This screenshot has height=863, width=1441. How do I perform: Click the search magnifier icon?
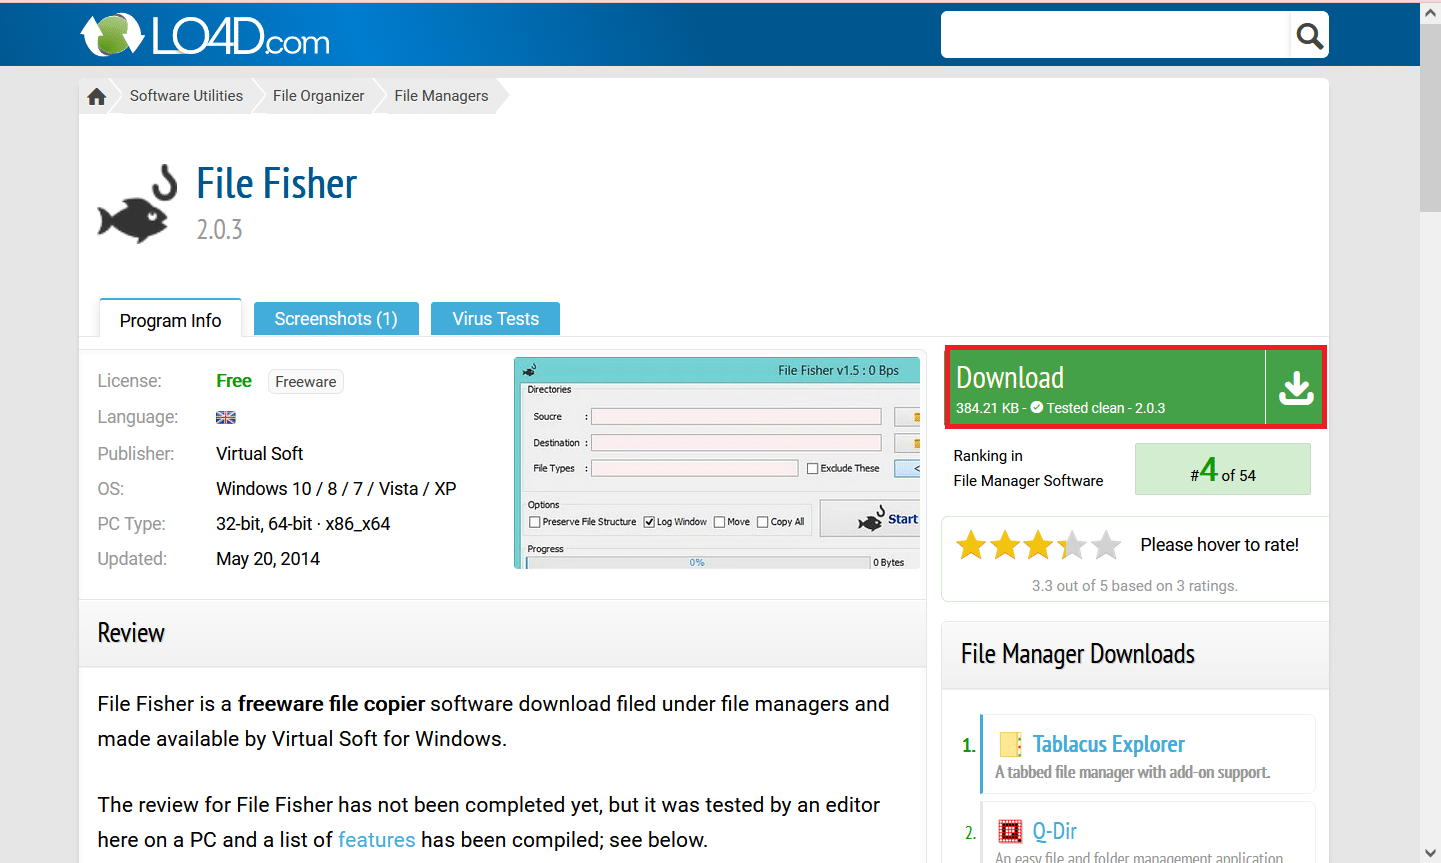click(1309, 36)
